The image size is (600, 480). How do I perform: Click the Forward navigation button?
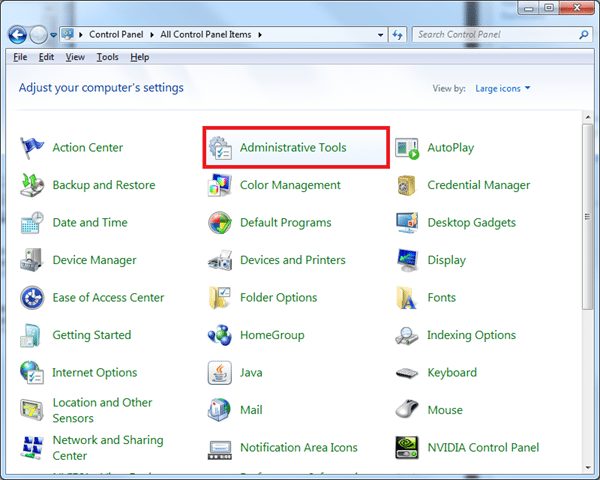(x=38, y=35)
